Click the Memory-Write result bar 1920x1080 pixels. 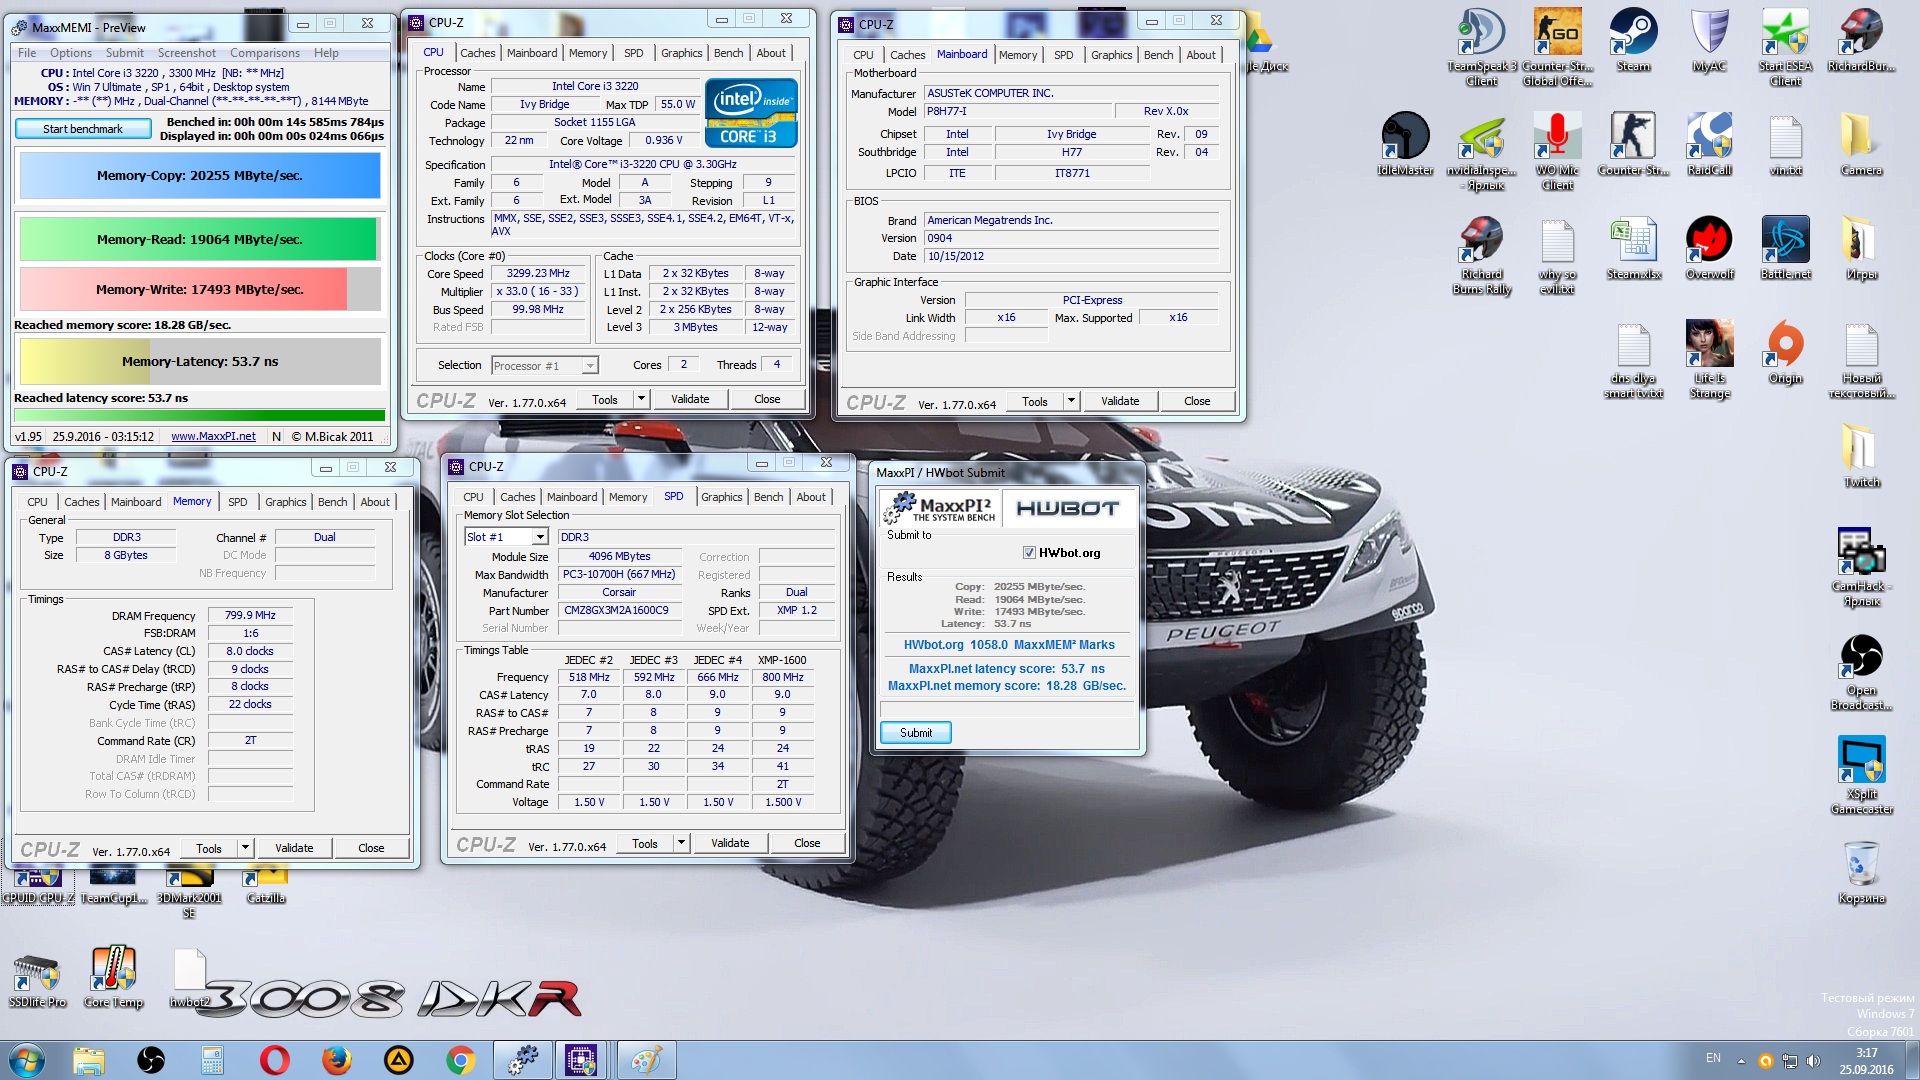click(200, 290)
